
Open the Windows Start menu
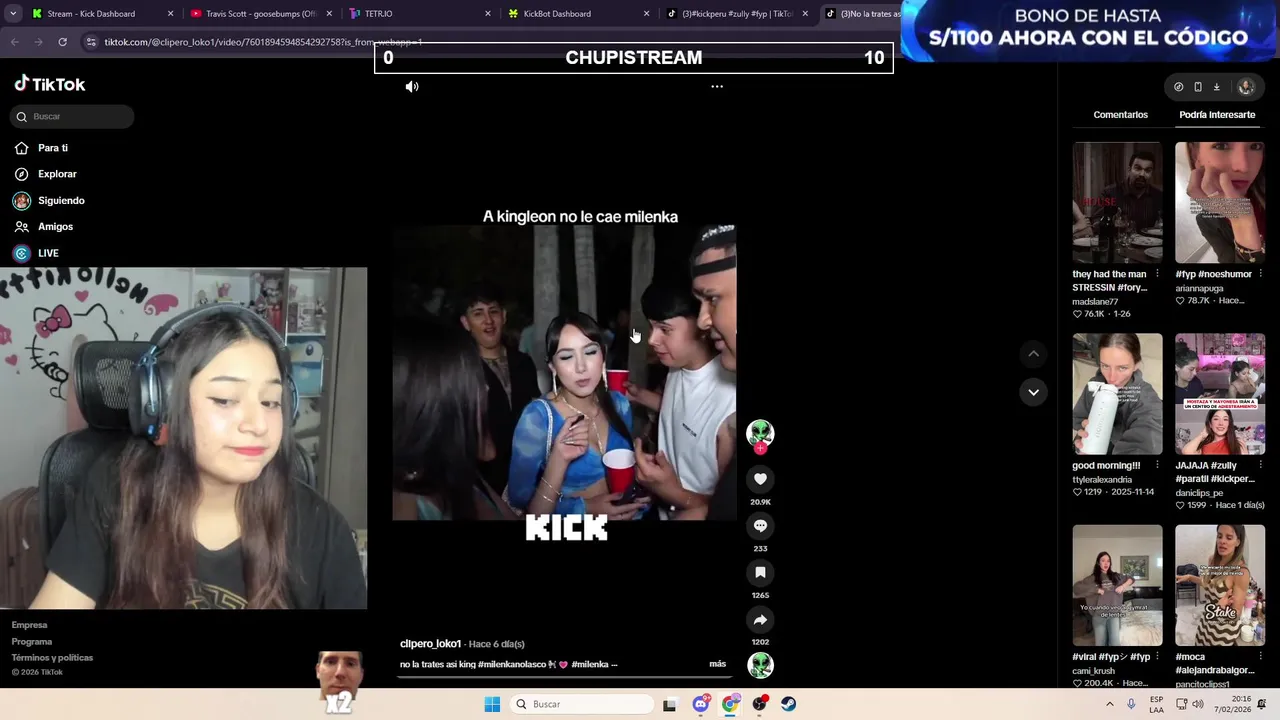[492, 704]
